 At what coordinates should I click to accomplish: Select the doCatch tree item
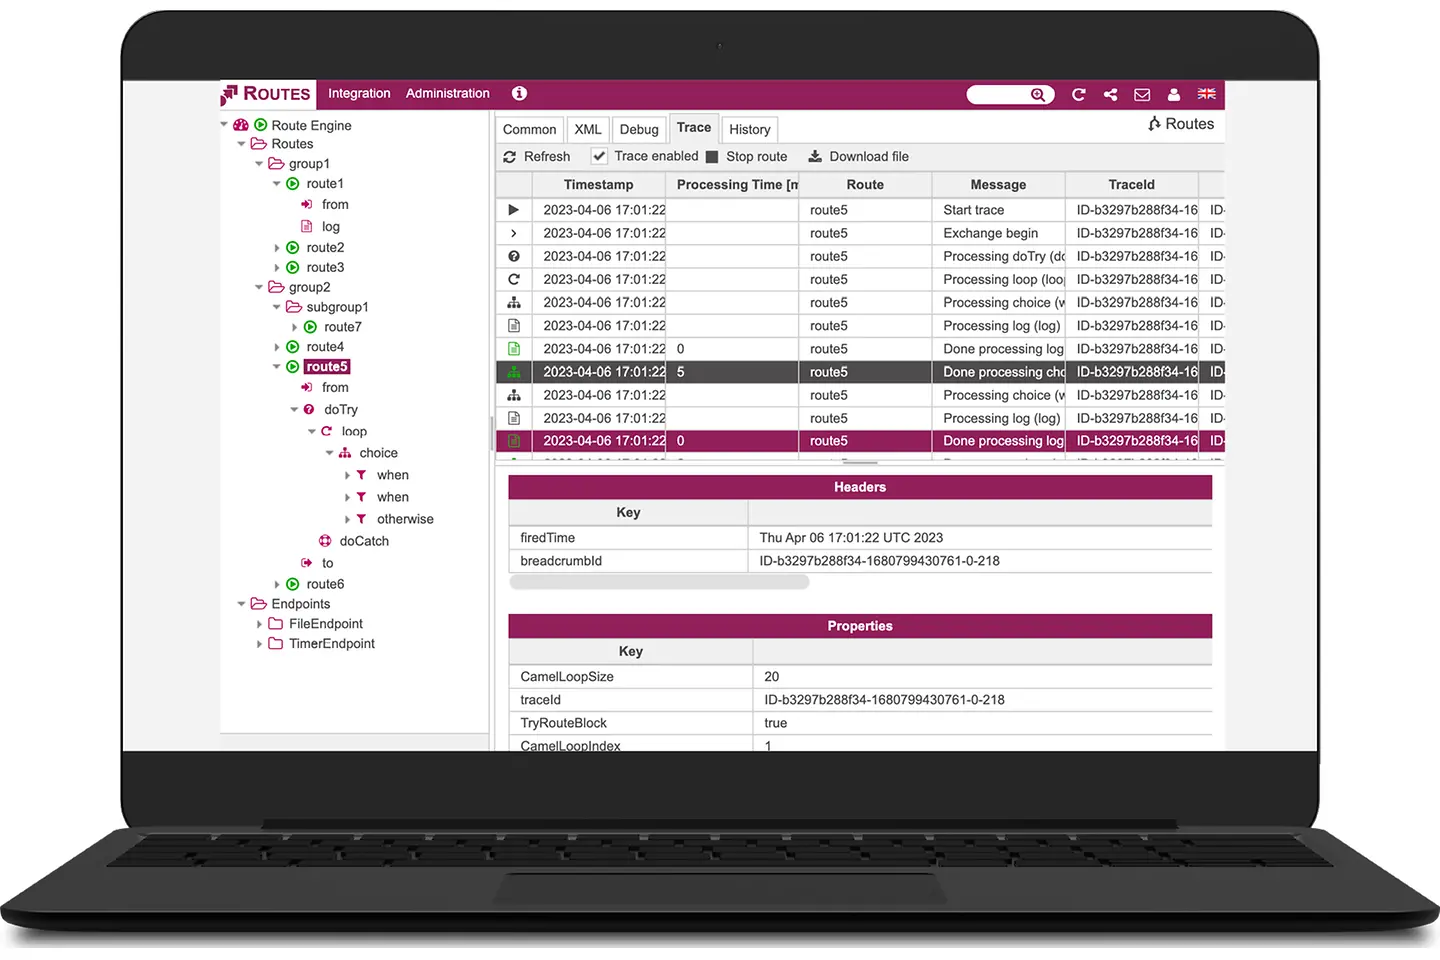pos(363,541)
